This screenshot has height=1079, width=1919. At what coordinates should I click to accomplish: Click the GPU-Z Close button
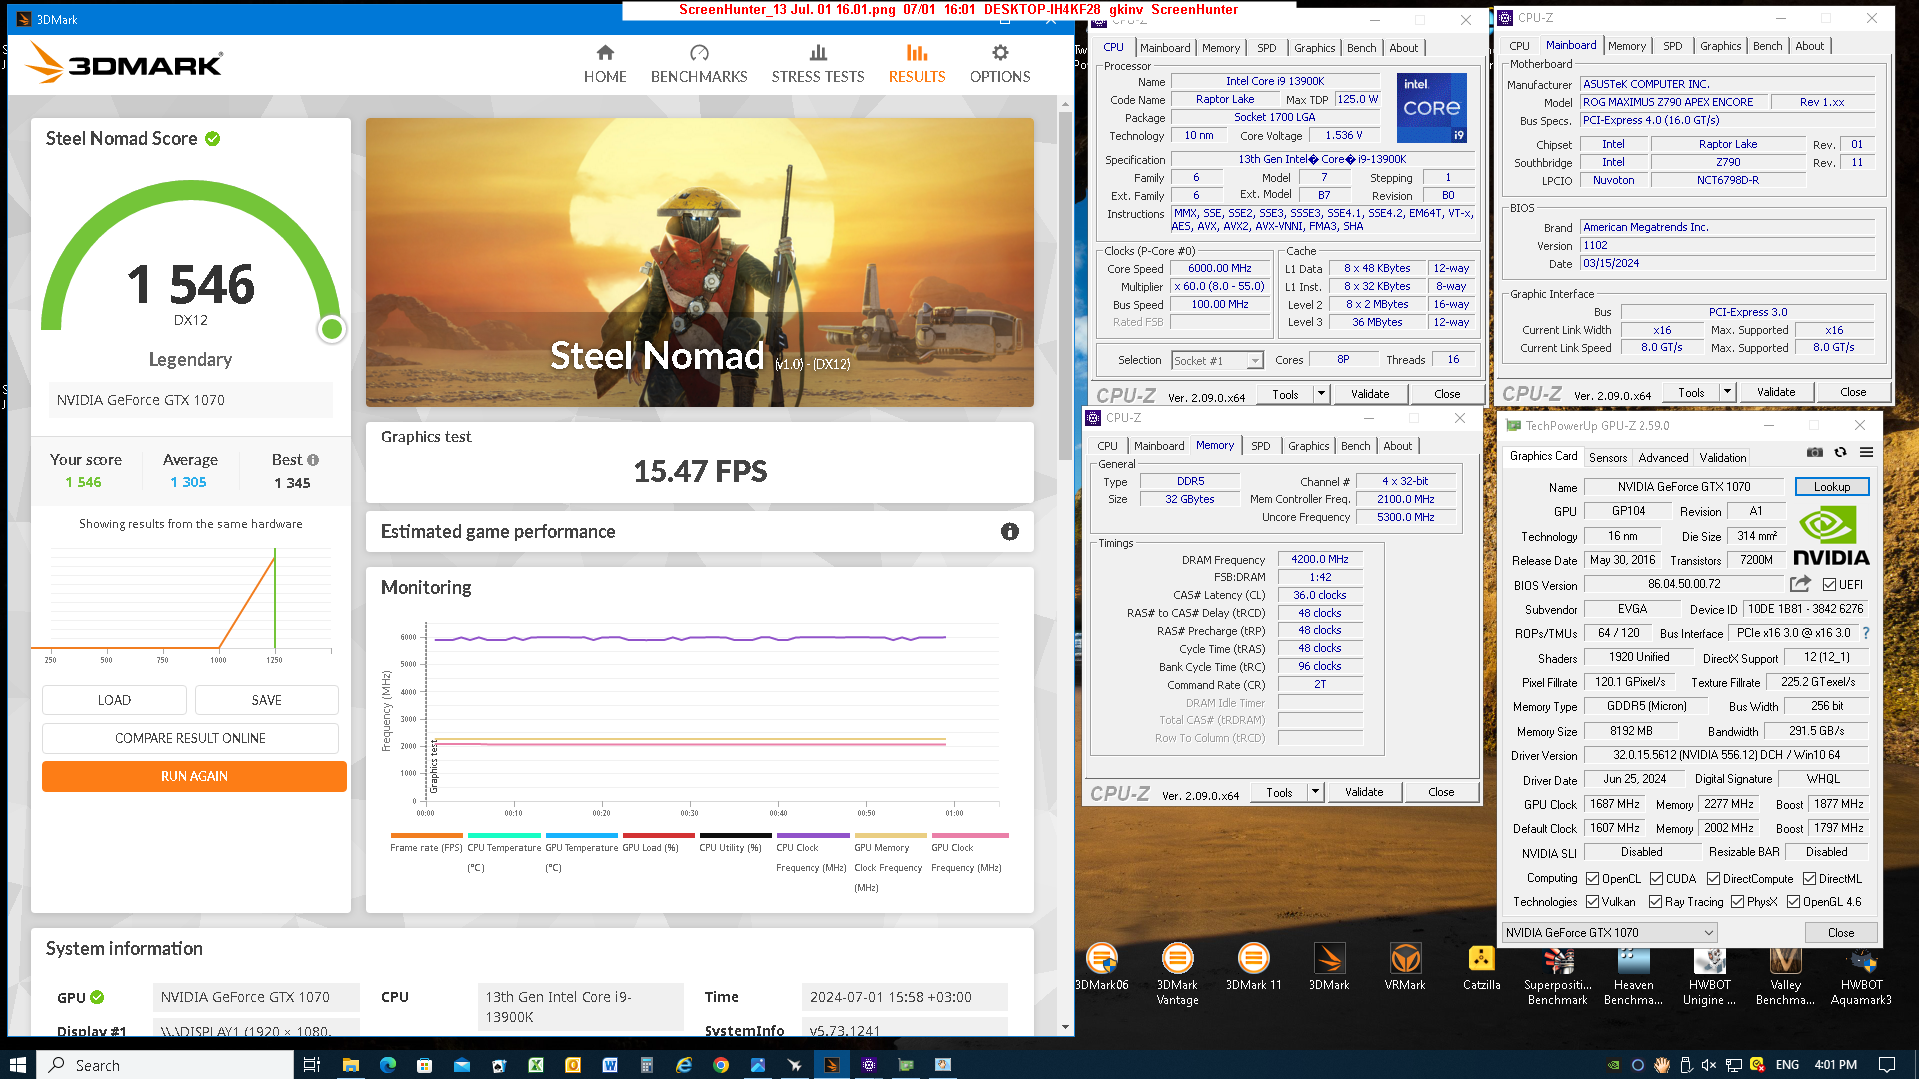[1840, 933]
